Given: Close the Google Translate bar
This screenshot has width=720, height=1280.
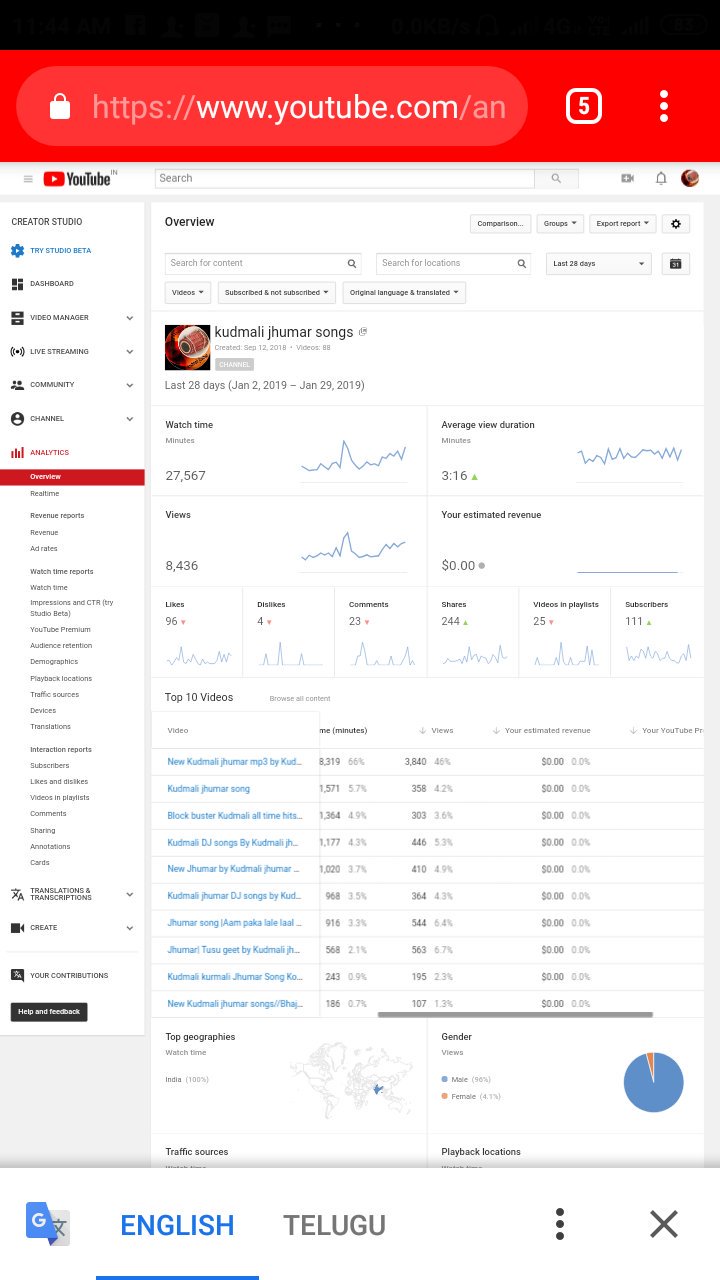Looking at the screenshot, I should click(664, 1224).
